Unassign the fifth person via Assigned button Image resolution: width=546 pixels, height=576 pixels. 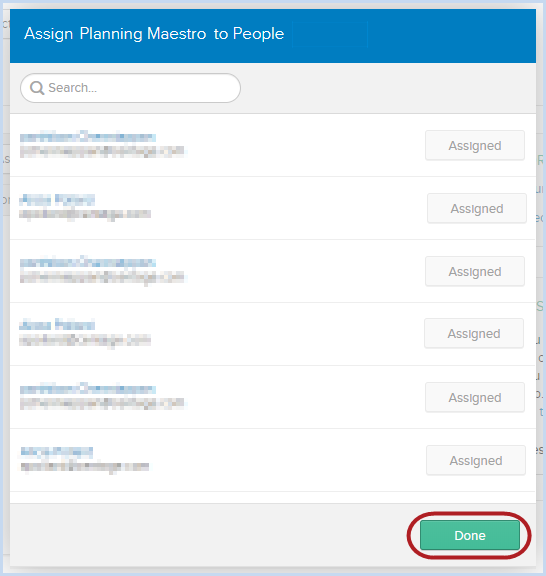475,397
